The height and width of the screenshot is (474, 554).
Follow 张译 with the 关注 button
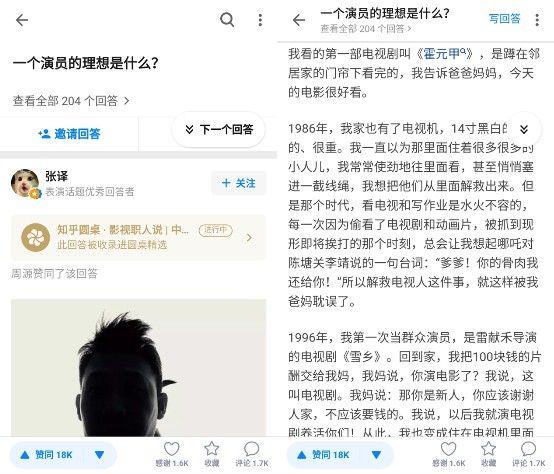(238, 183)
